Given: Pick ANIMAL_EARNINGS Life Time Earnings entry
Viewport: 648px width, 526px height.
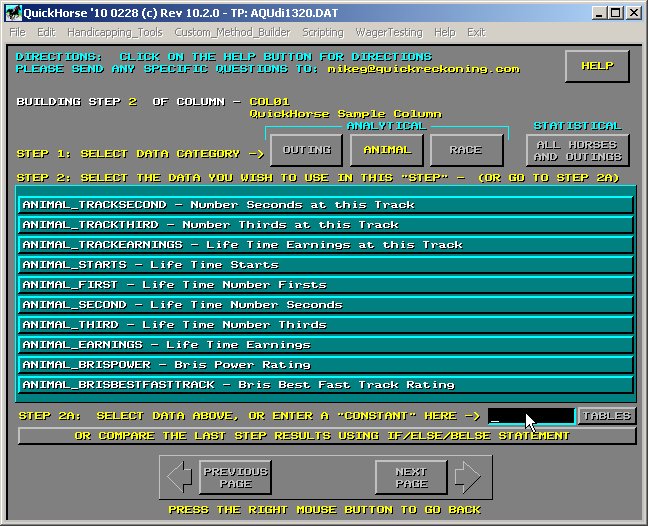Looking at the screenshot, I should 326,345.
